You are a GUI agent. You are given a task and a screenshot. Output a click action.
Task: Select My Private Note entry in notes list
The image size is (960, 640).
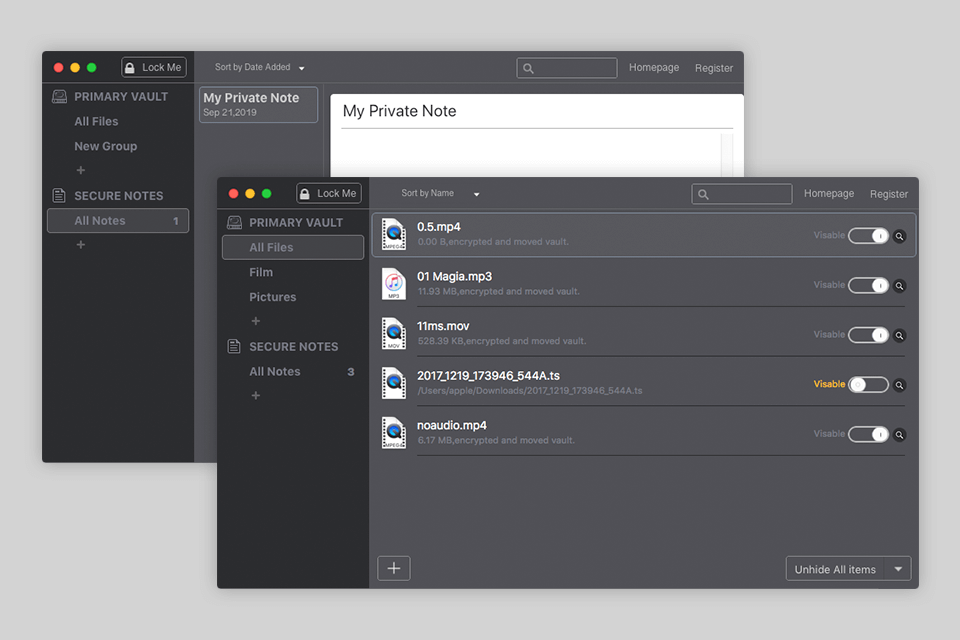(258, 105)
